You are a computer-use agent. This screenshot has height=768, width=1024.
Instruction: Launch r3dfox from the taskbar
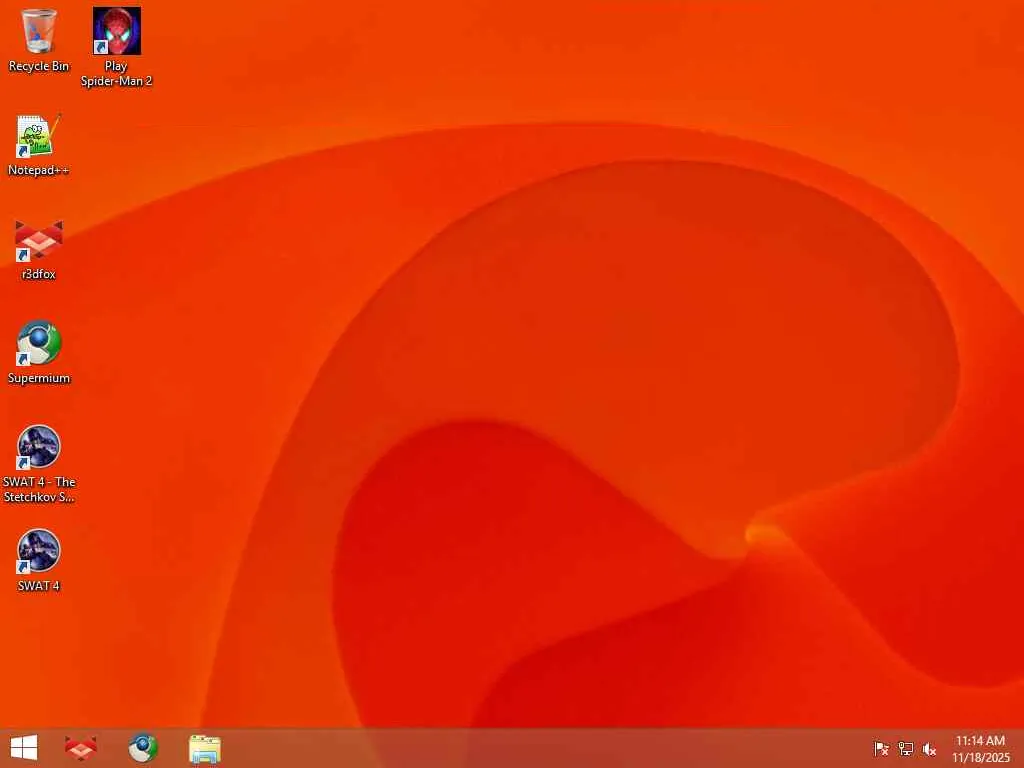click(x=81, y=748)
